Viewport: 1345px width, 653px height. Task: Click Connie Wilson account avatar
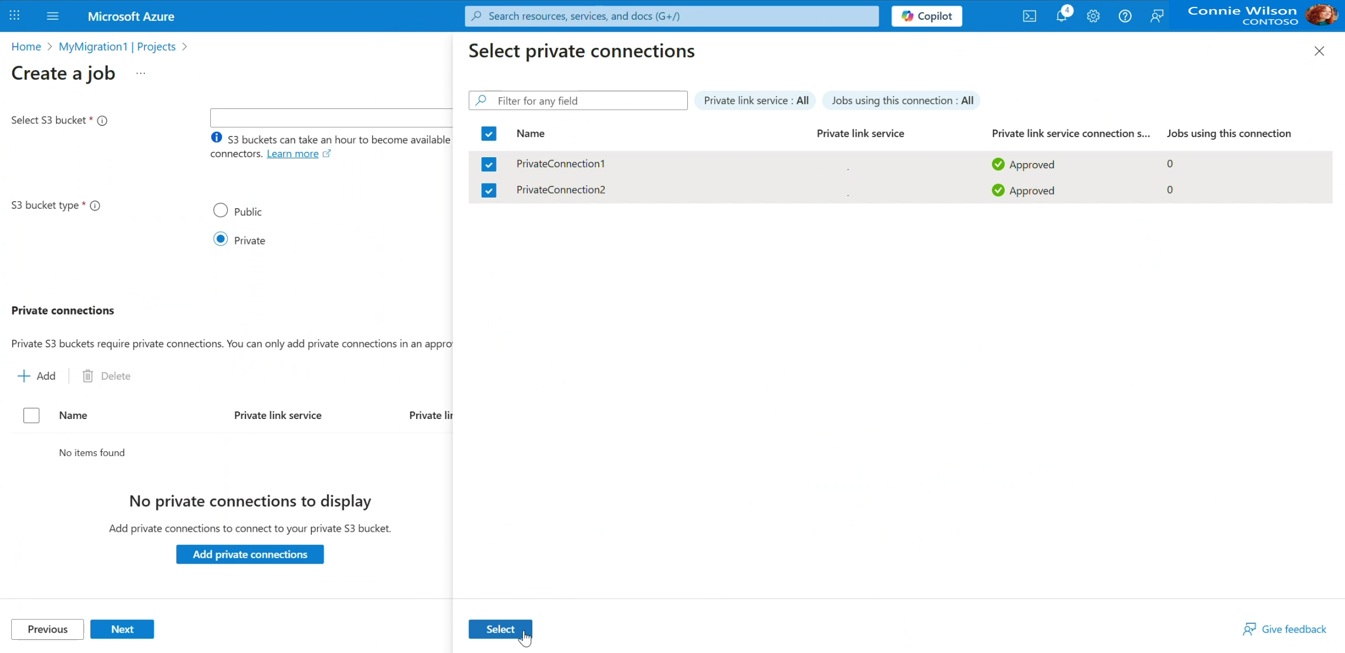(1321, 15)
